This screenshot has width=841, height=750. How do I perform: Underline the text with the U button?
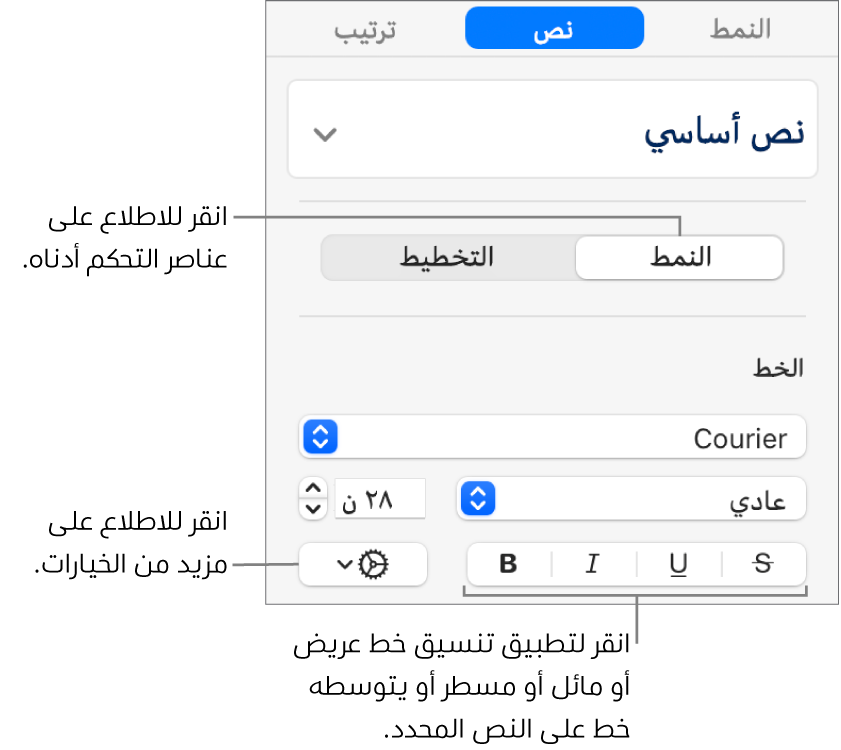tap(678, 564)
